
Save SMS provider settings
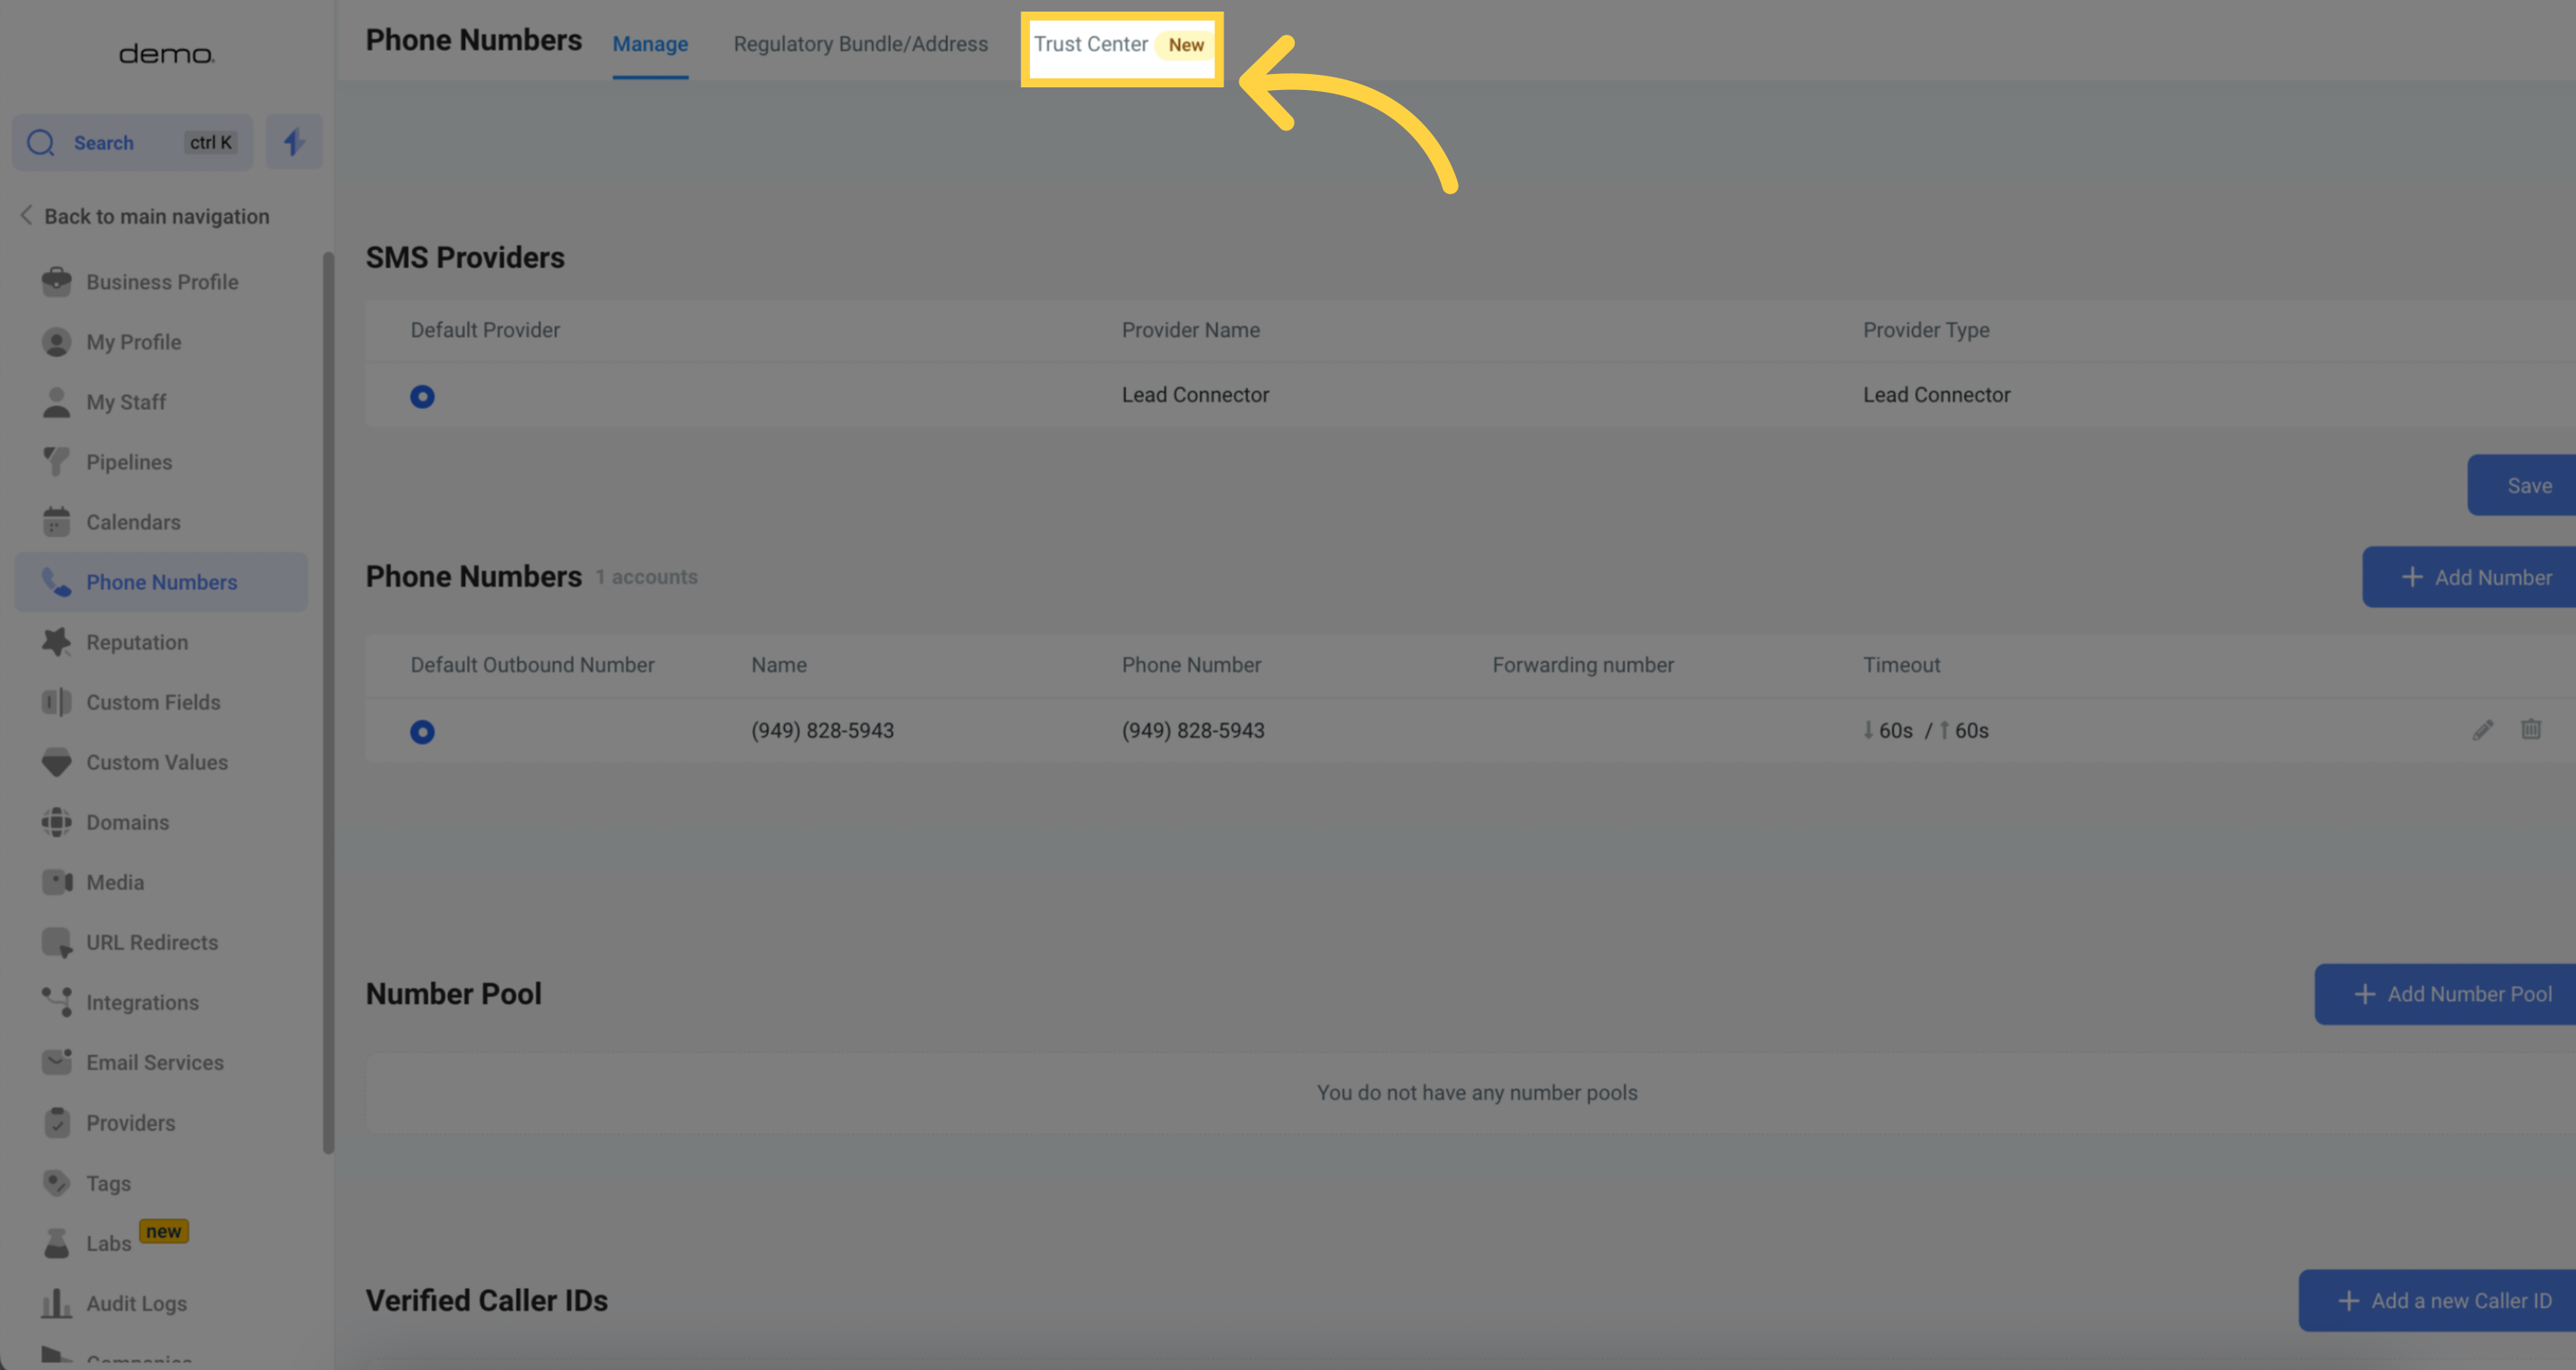tap(2527, 486)
